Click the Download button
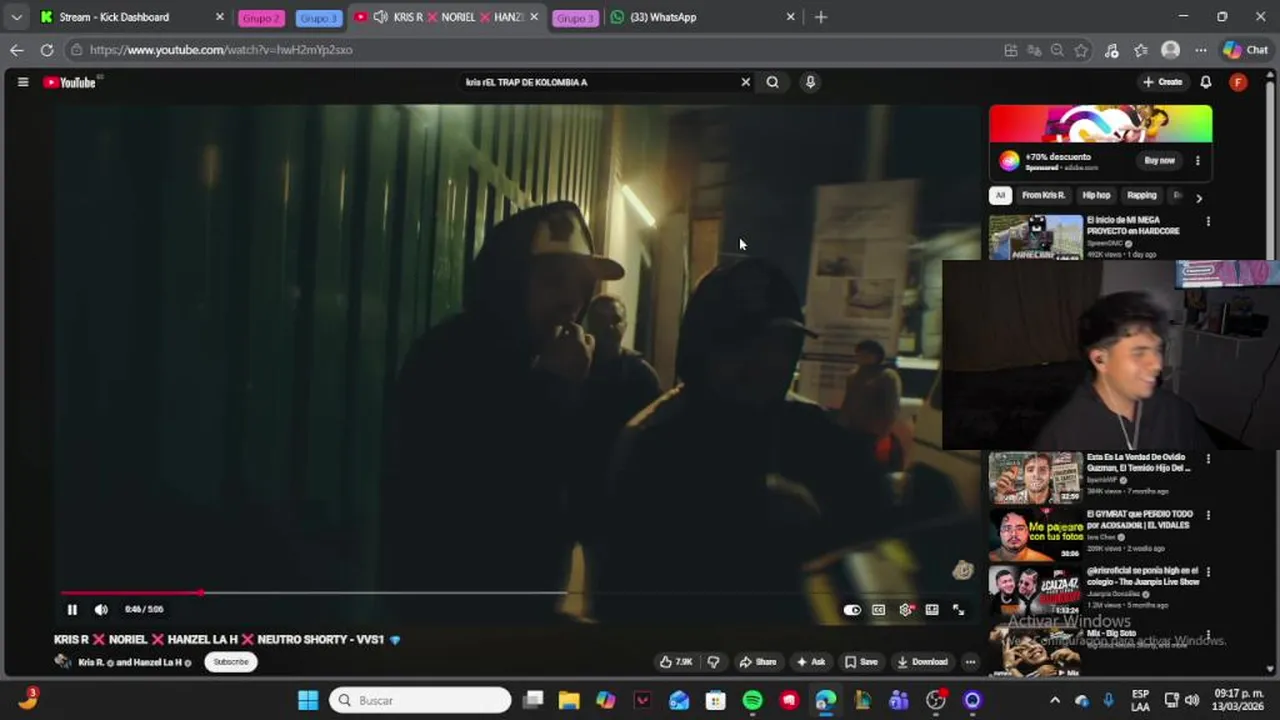The height and width of the screenshot is (720, 1280). coord(922,662)
